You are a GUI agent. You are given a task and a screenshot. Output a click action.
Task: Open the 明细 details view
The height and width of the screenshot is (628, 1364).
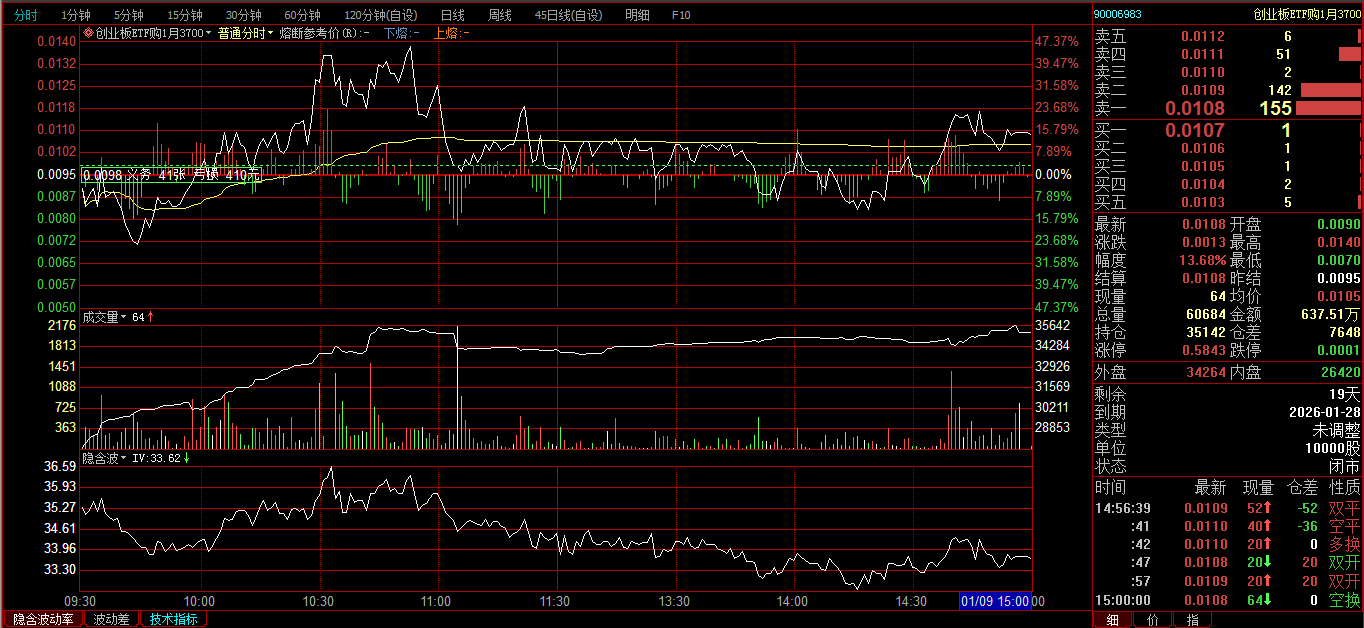tap(636, 15)
